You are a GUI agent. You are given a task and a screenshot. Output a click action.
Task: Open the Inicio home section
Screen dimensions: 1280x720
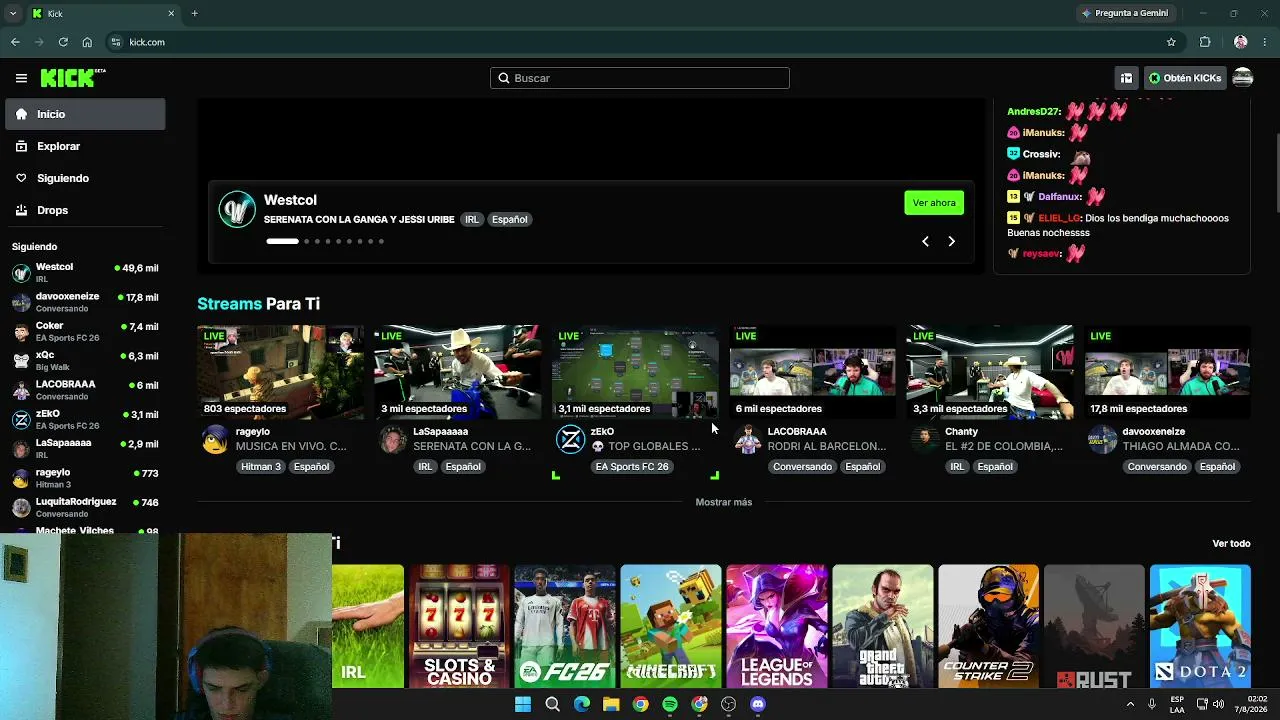(85, 114)
